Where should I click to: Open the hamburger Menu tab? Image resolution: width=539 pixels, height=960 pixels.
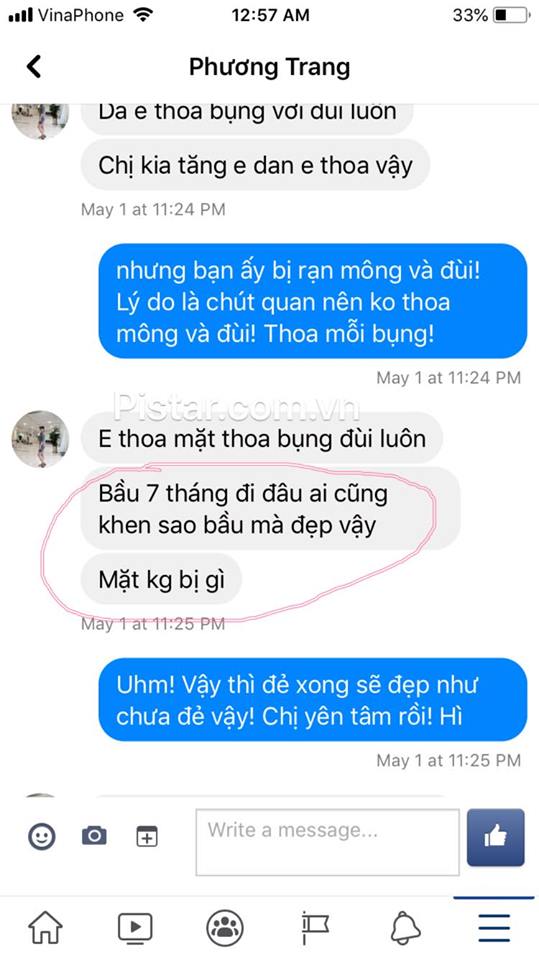coord(494,928)
